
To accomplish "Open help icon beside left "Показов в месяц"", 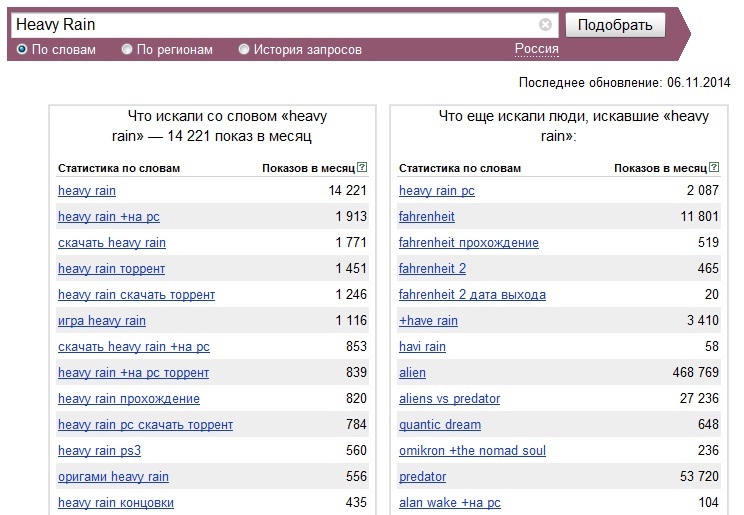I will 362,167.
